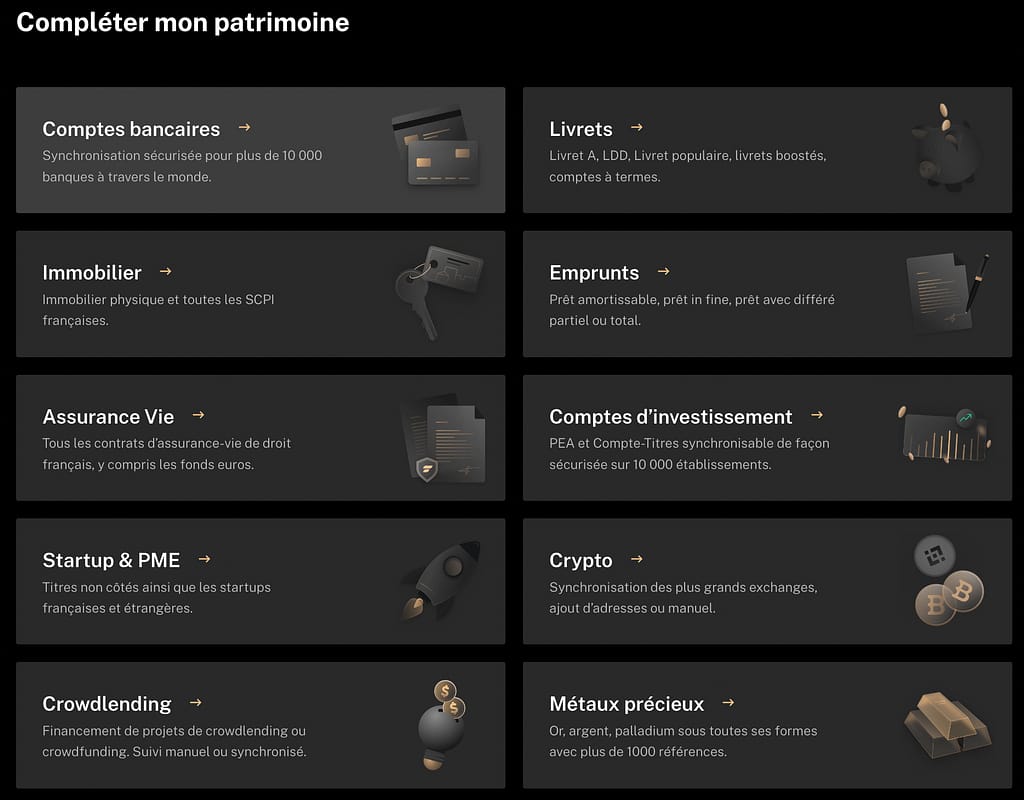This screenshot has height=800, width=1024.
Task: Click the rocket icon
Action: tap(441, 580)
